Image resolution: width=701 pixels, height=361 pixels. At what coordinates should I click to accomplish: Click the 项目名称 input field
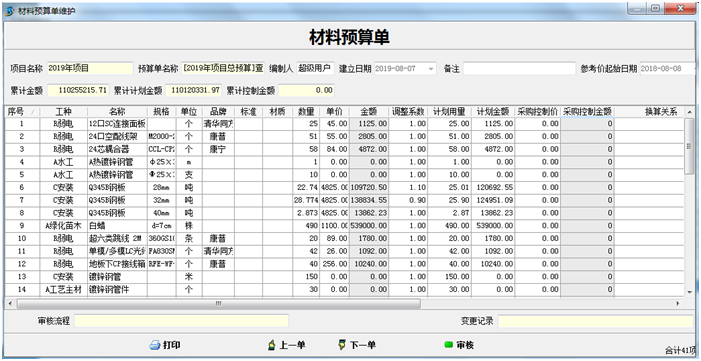[90, 68]
